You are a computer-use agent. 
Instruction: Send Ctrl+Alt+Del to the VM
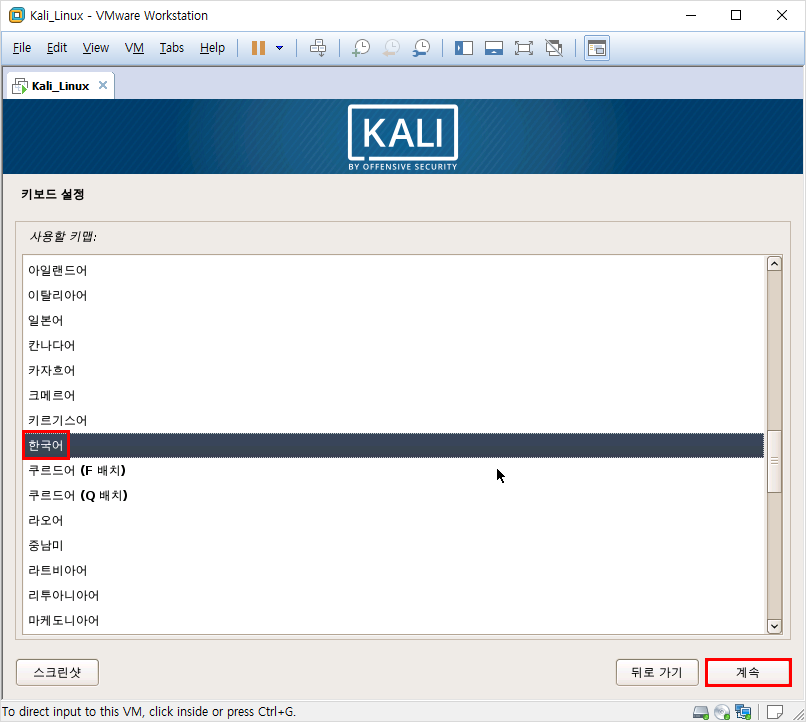(x=318, y=48)
